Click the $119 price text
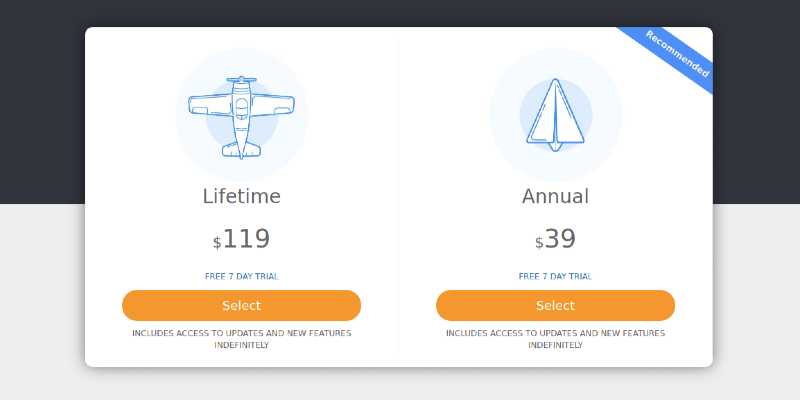Screen dimensions: 800x400 pos(245,239)
